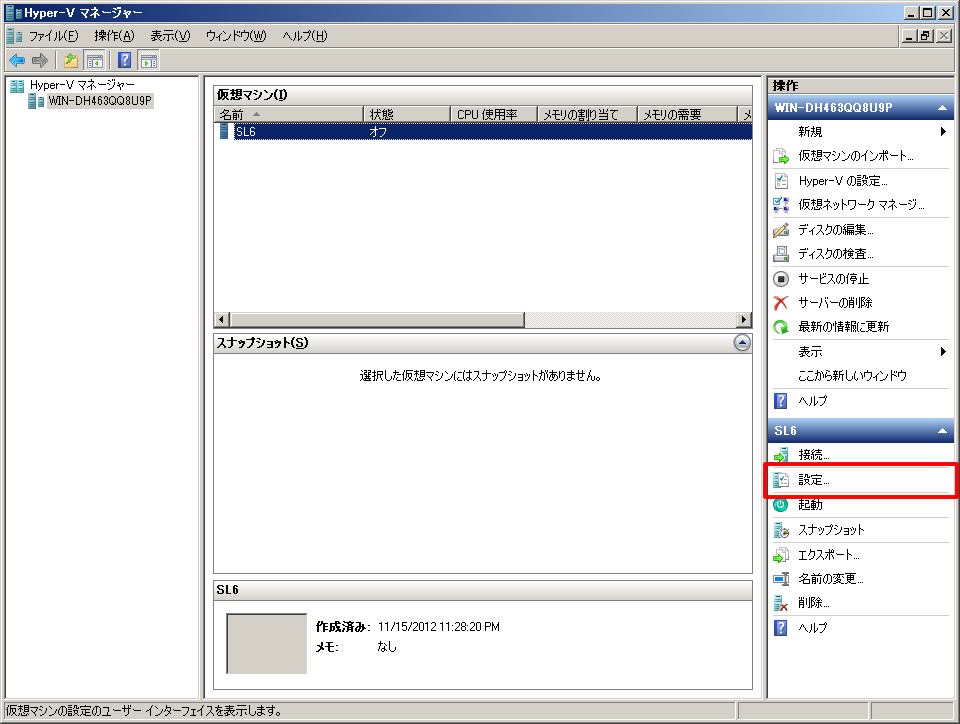Click the Up one level folder icon
Screen dimensions: 960x724
click(71, 60)
